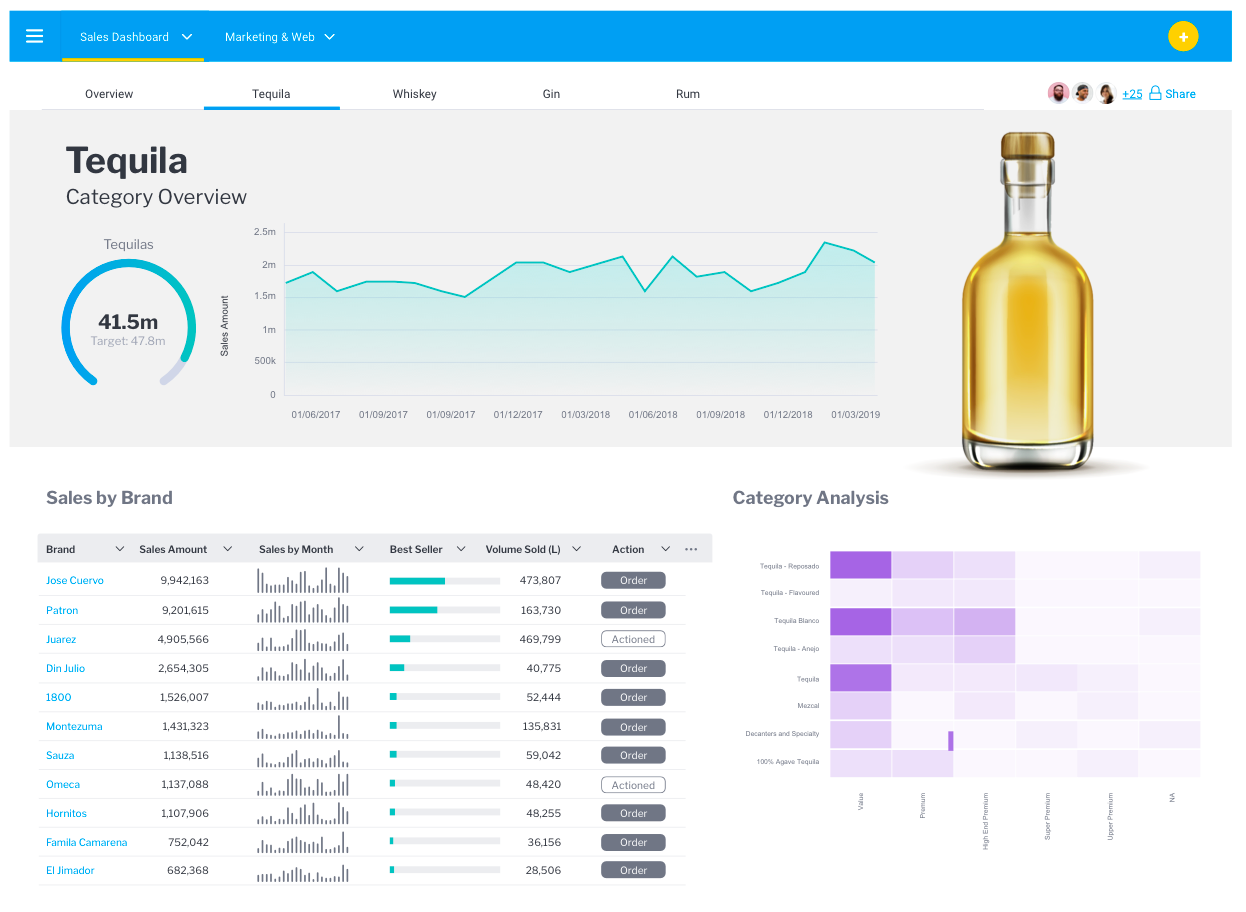This screenshot has height=912, width=1246.
Task: Select the Rum tab
Action: pyautogui.click(x=688, y=94)
